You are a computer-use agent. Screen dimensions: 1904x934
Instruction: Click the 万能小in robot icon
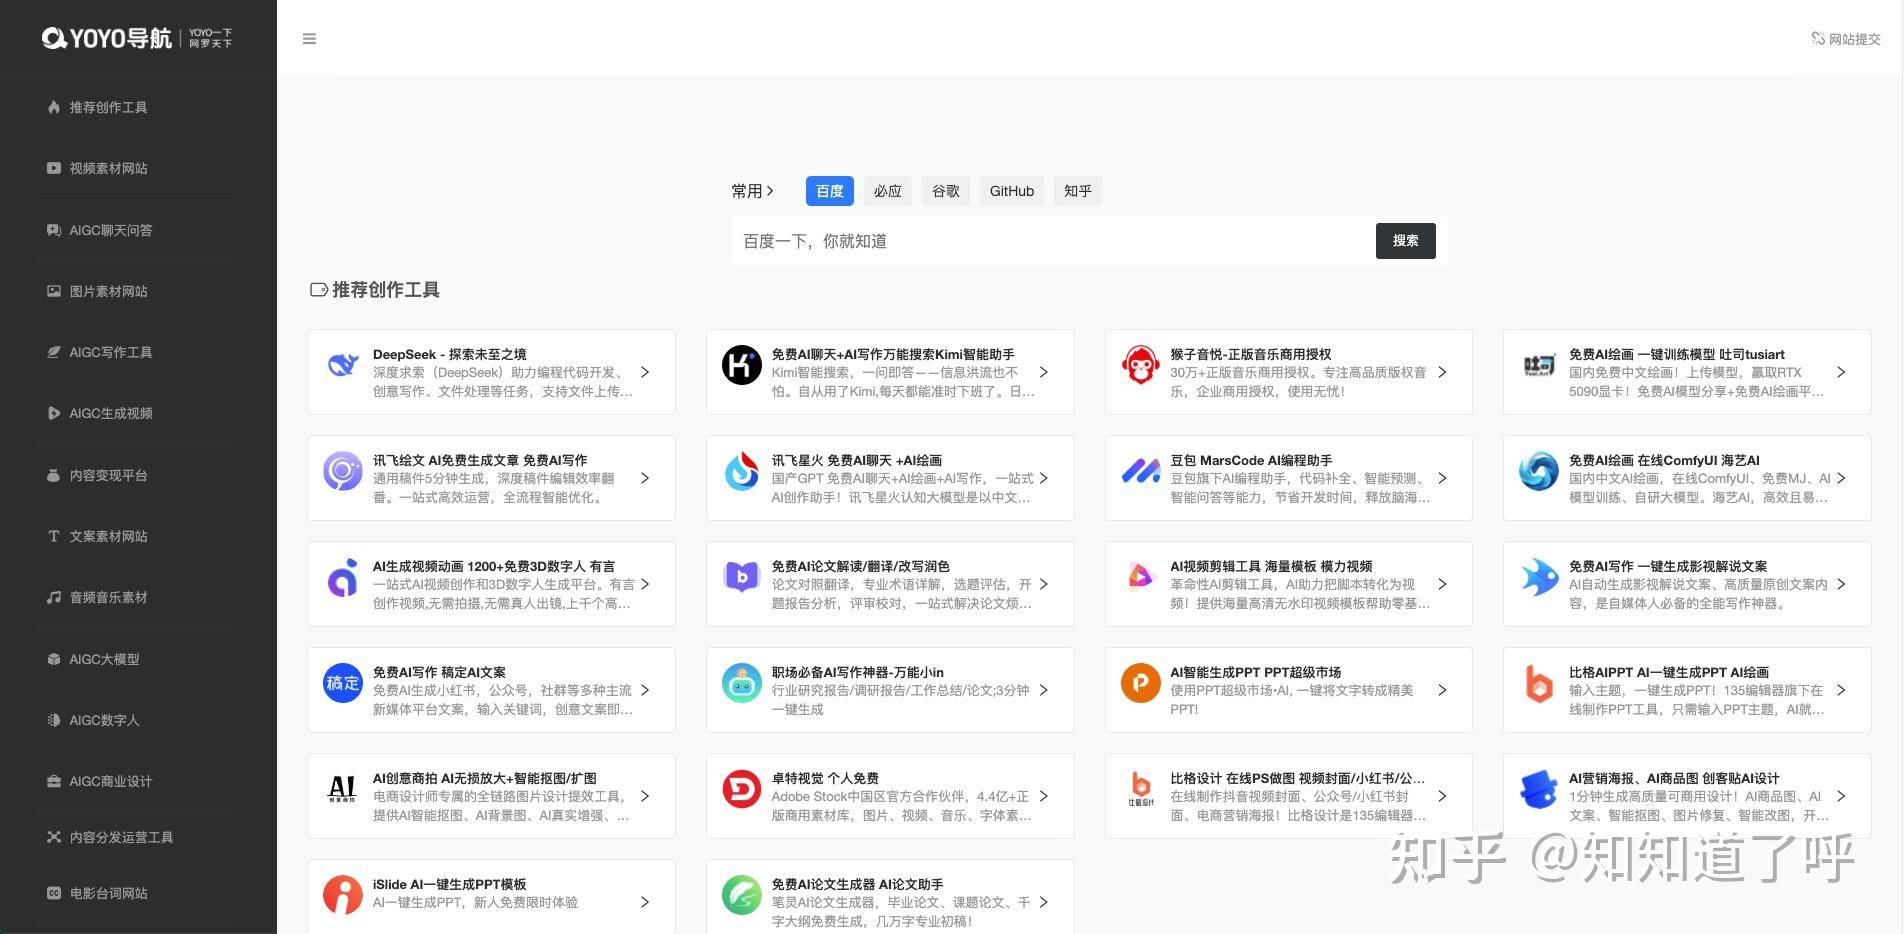pyautogui.click(x=742, y=683)
